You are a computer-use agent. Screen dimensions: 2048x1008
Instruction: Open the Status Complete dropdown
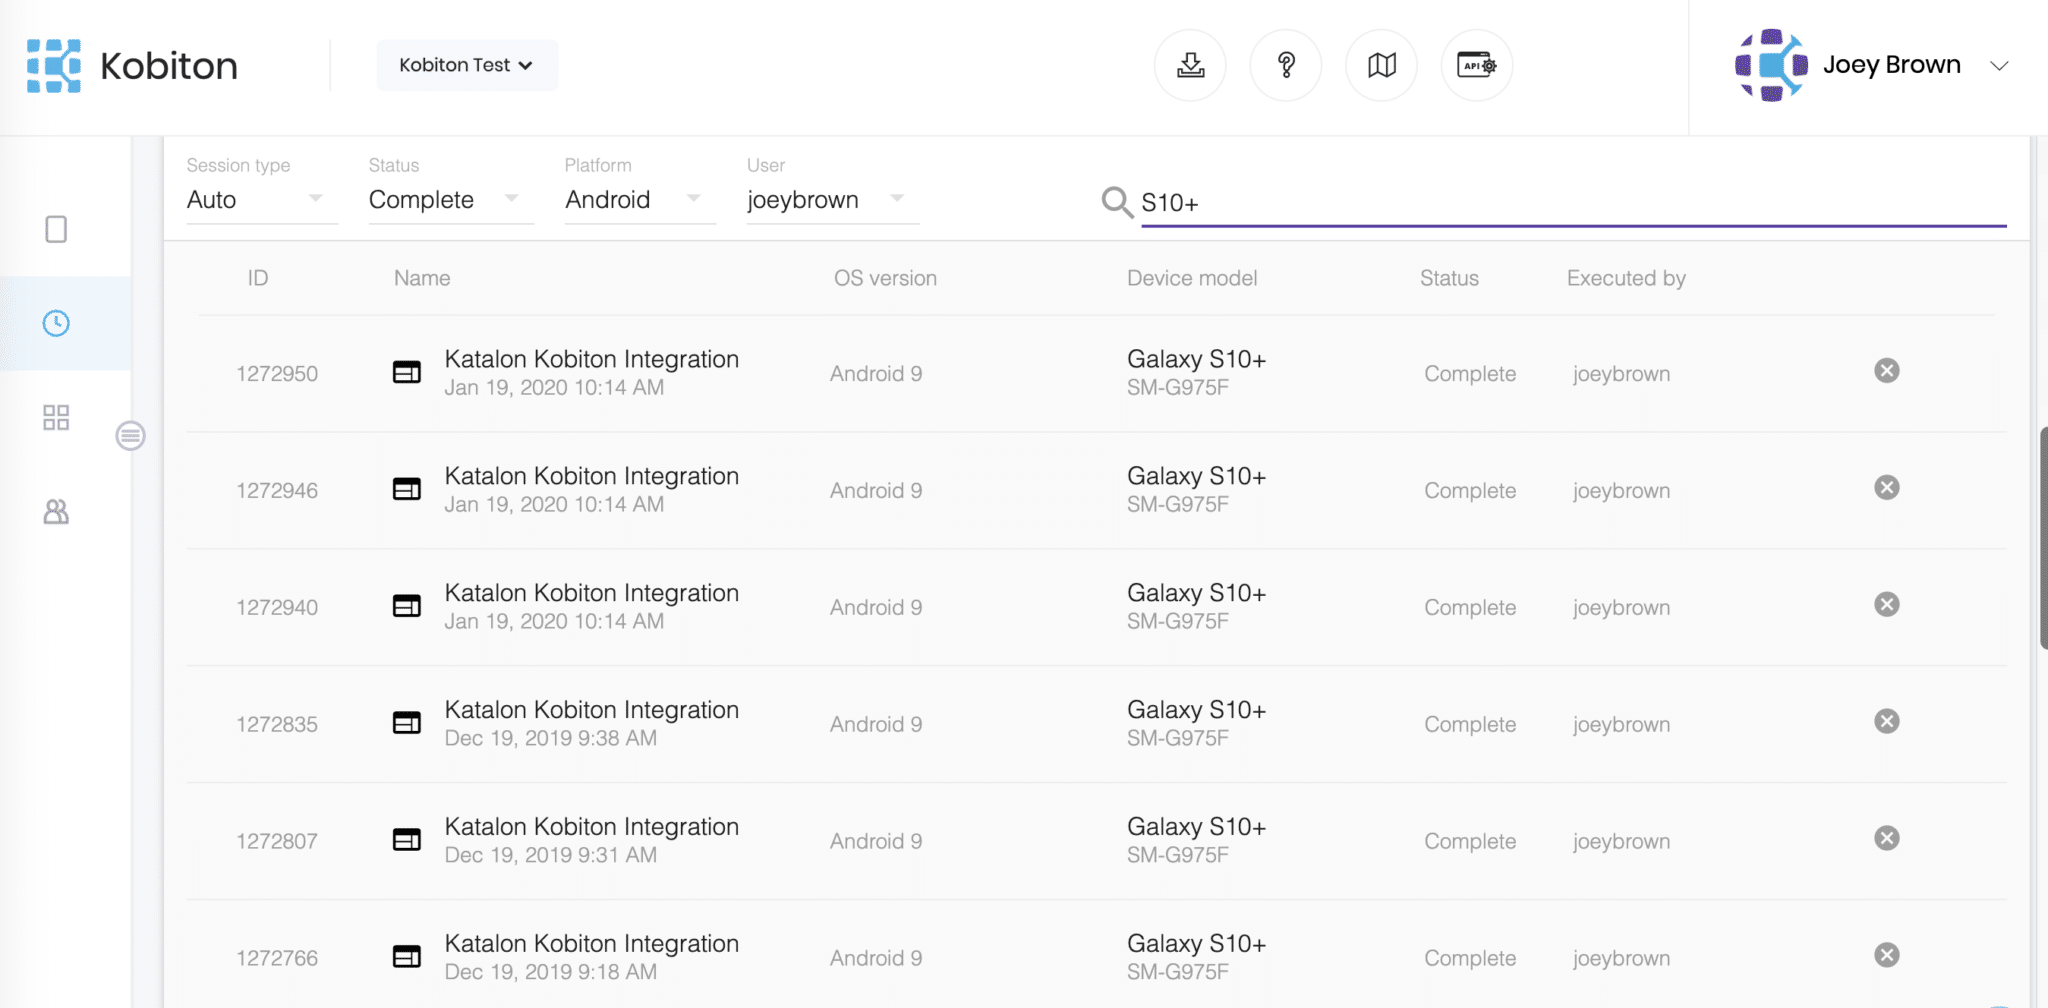point(444,199)
